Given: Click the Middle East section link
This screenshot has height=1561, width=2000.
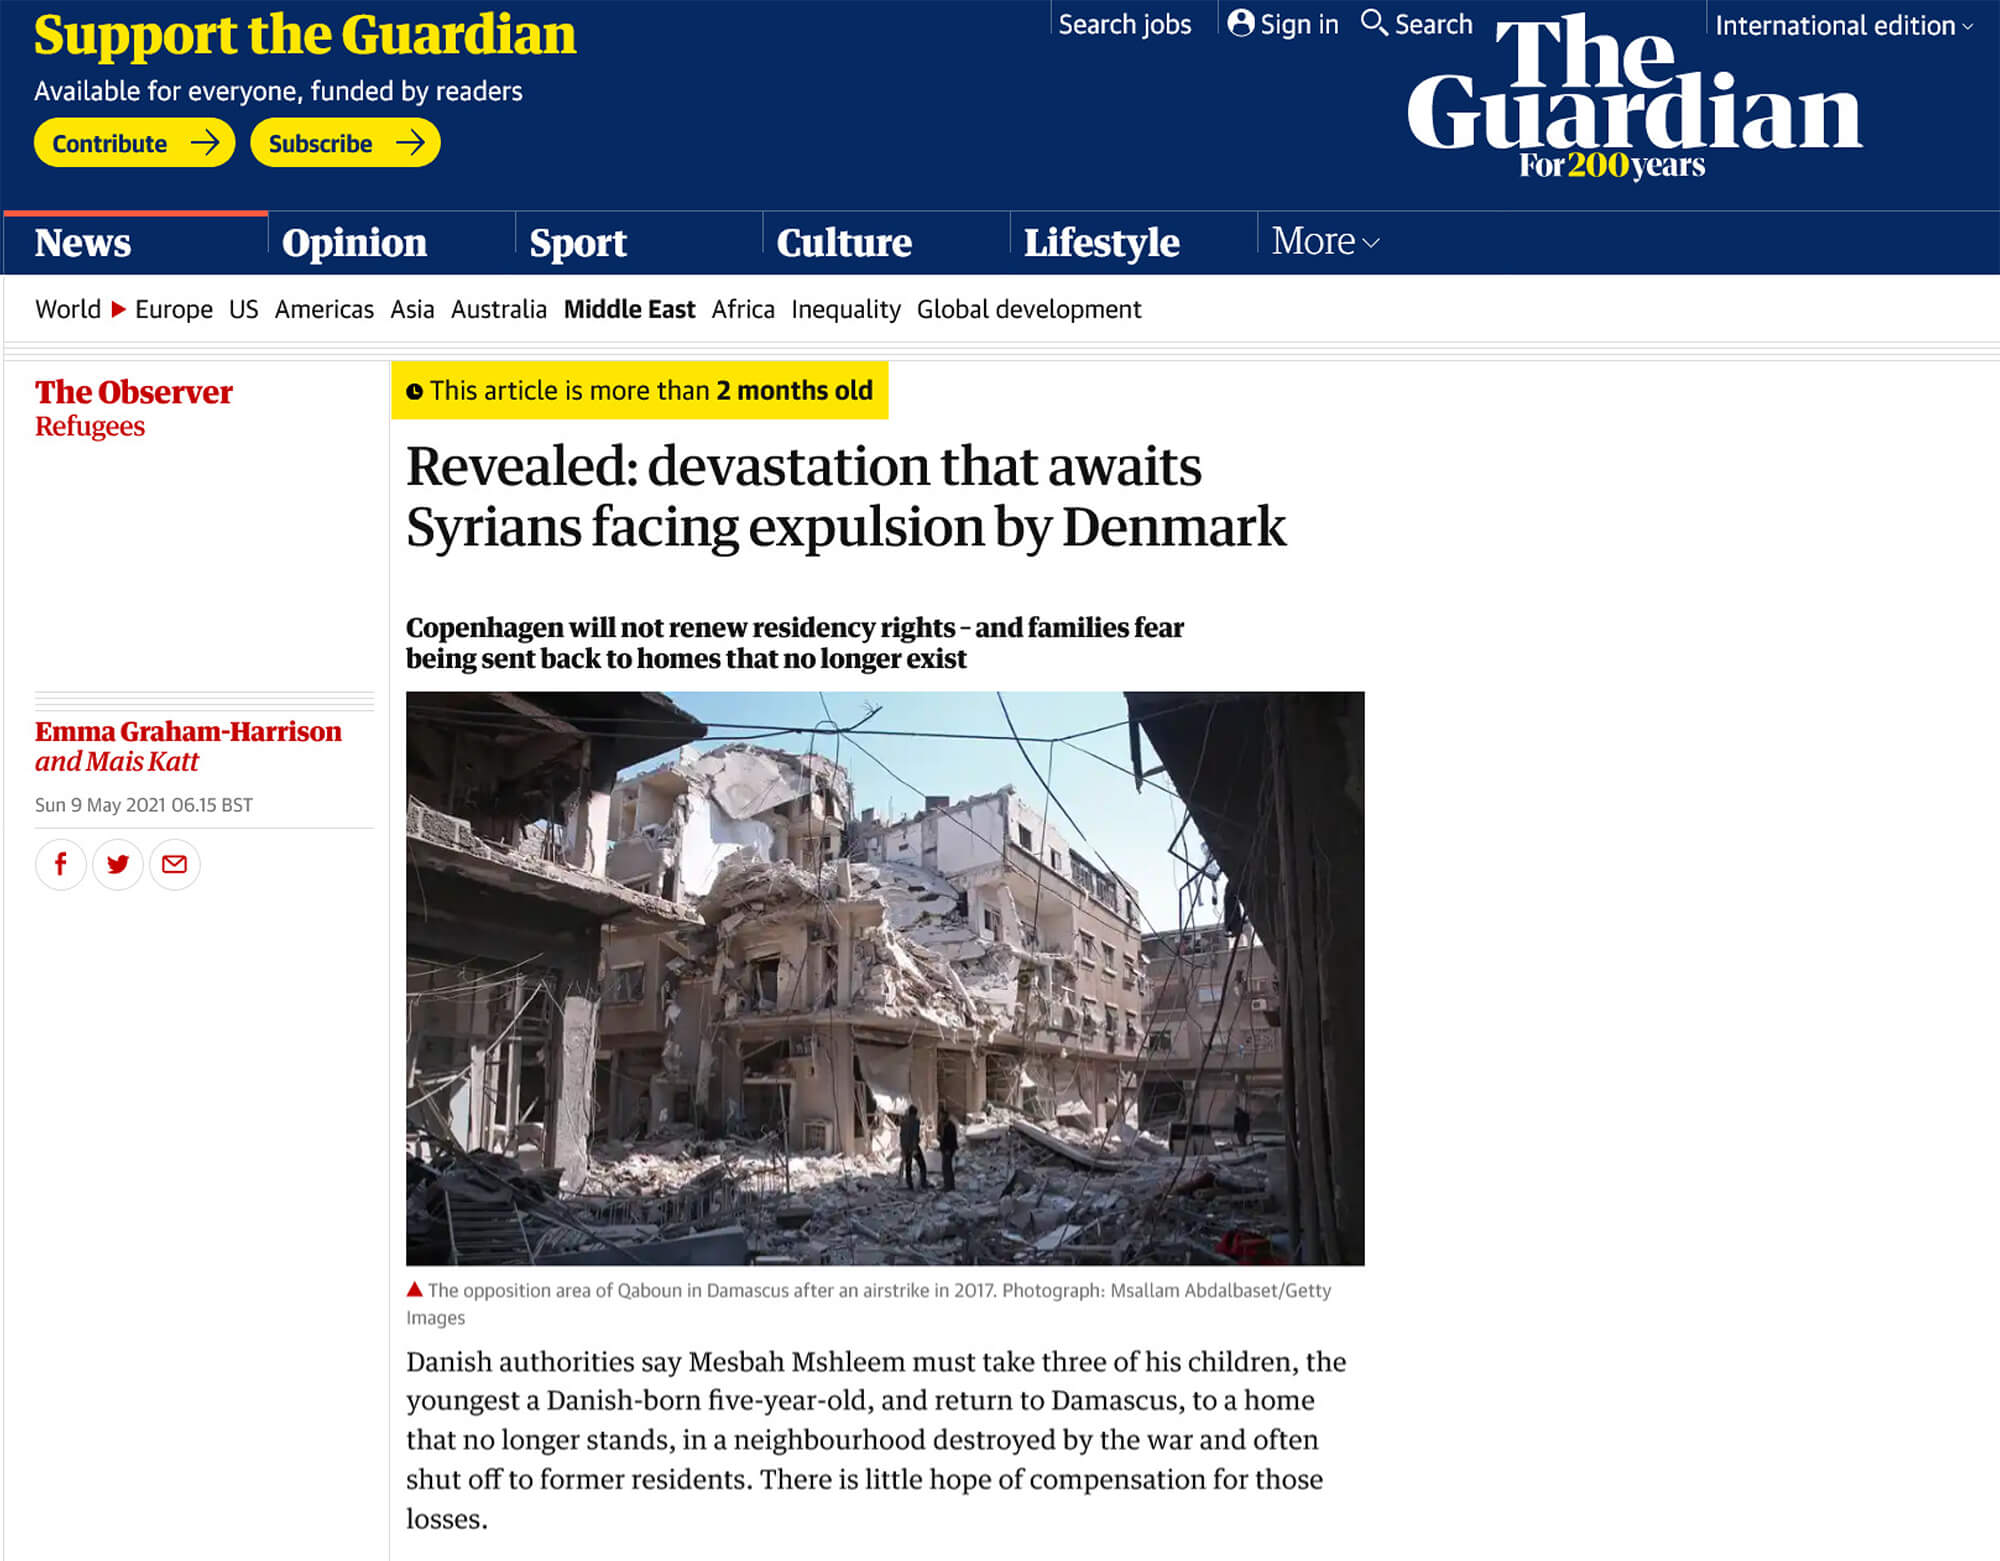Looking at the screenshot, I should [631, 310].
